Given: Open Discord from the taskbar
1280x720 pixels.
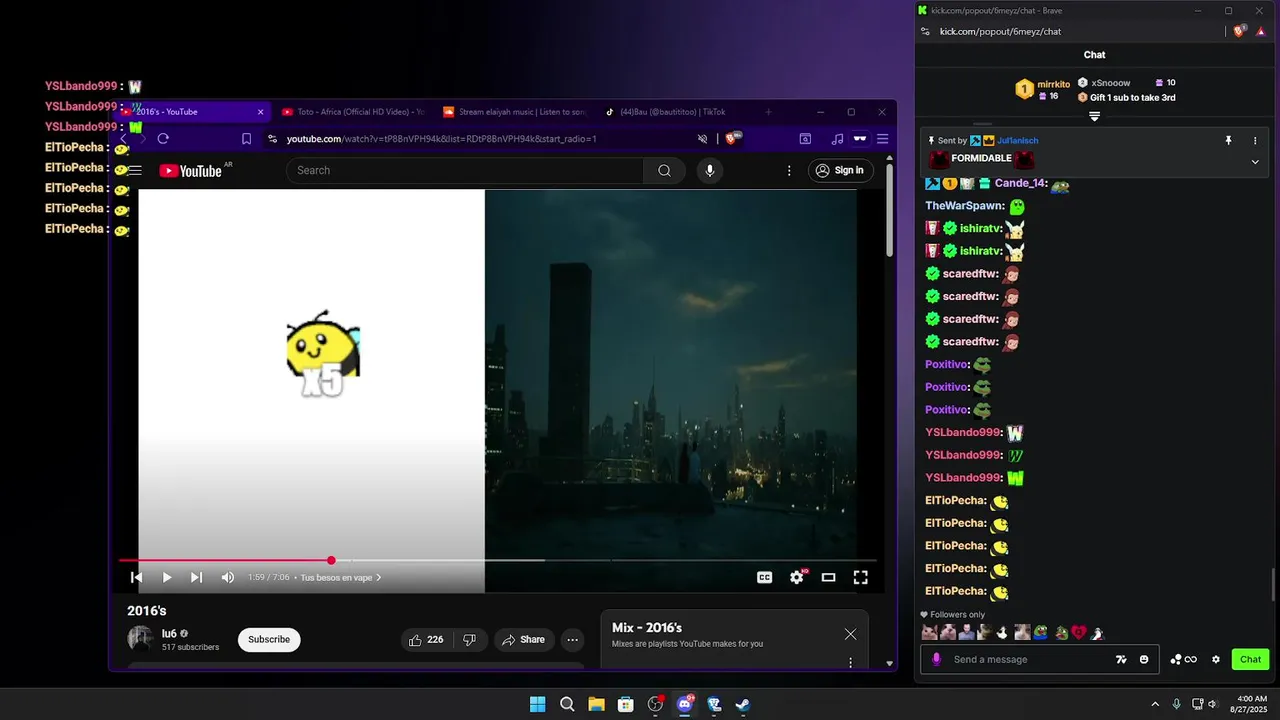Looking at the screenshot, I should click(x=685, y=704).
